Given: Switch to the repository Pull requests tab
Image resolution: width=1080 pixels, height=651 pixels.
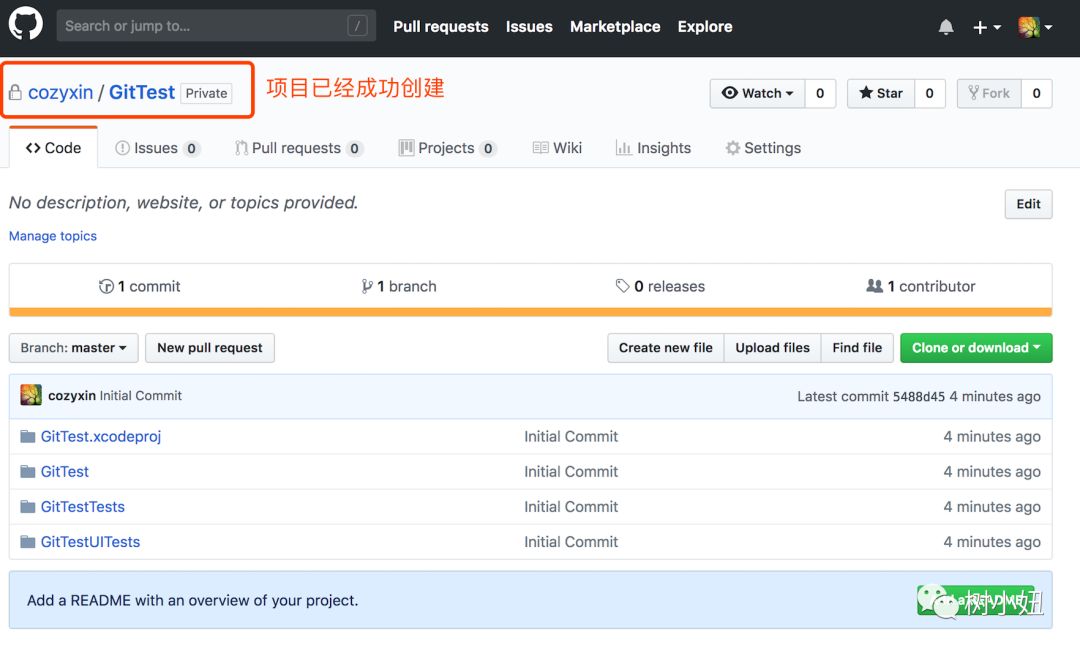Looking at the screenshot, I should (x=298, y=148).
